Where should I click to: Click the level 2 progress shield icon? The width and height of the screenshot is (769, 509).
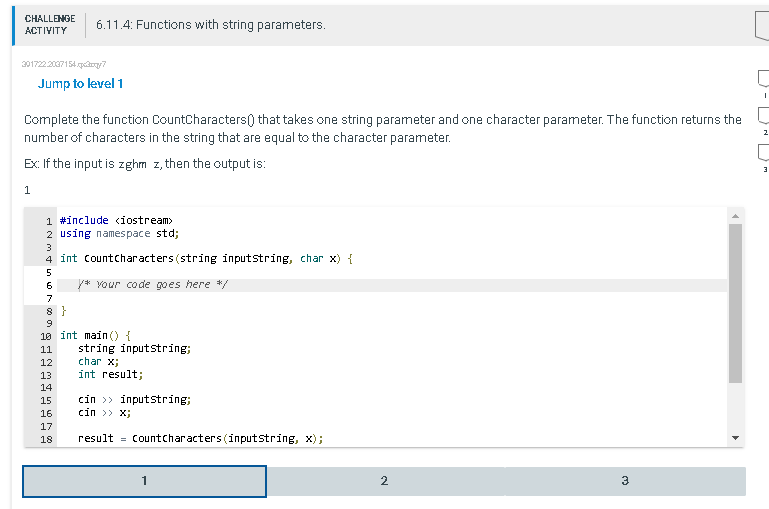pos(764,116)
